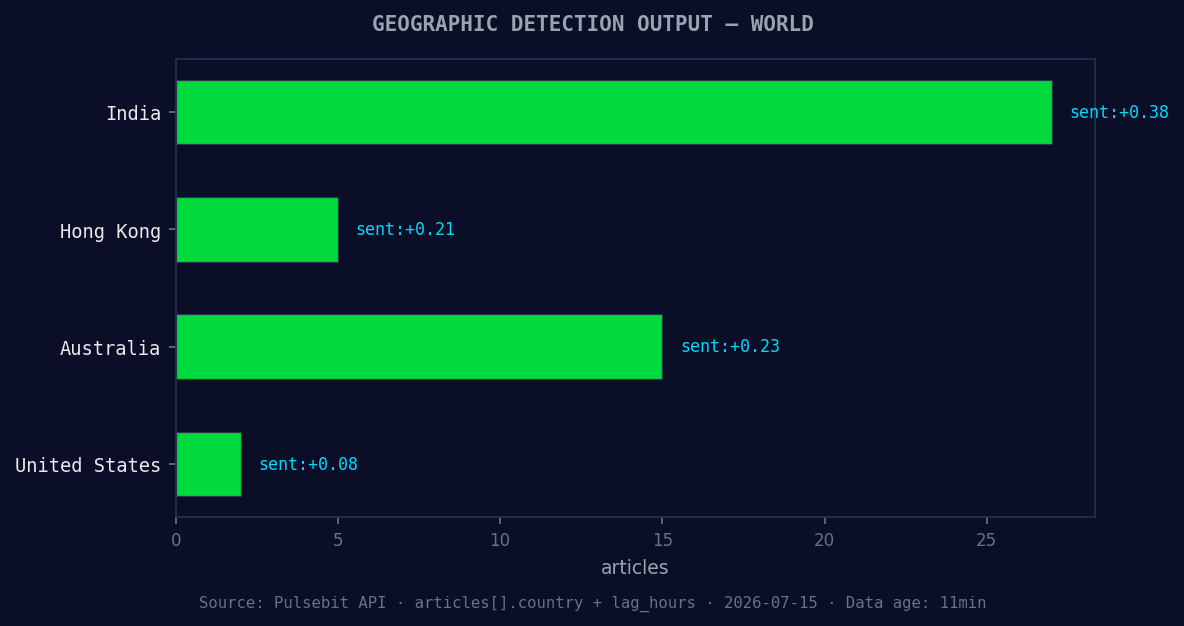Click the articles x-axis label

pyautogui.click(x=635, y=567)
